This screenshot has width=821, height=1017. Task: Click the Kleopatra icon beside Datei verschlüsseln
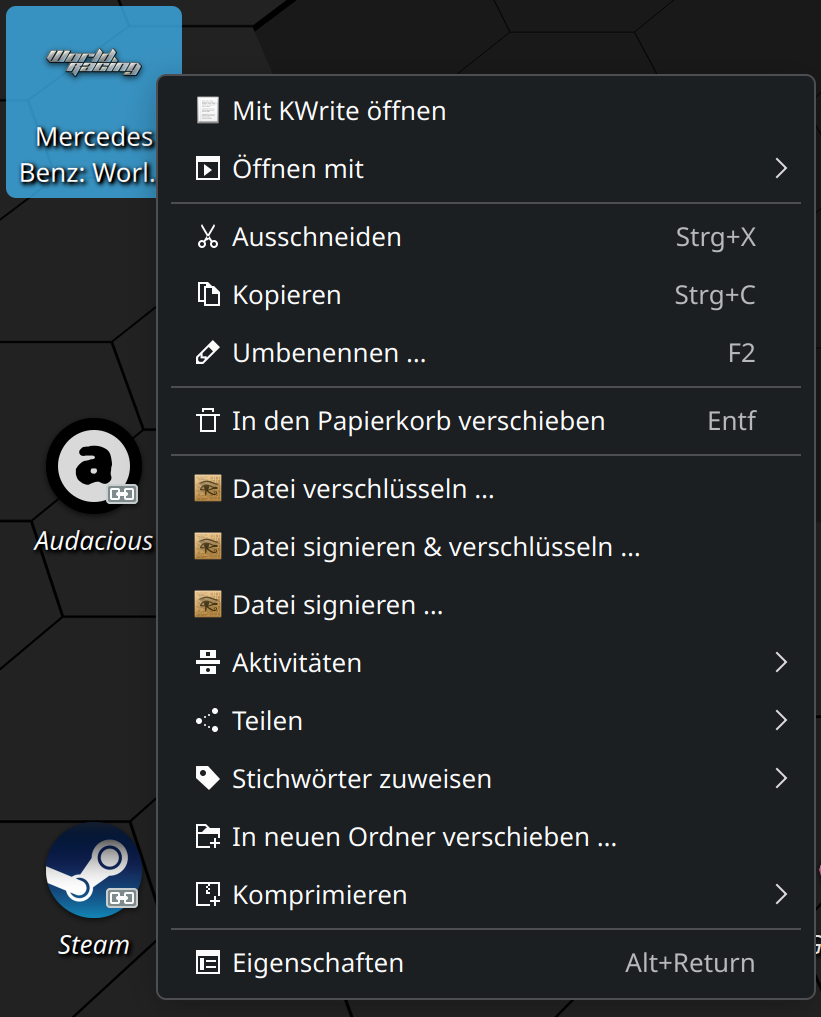pos(208,488)
